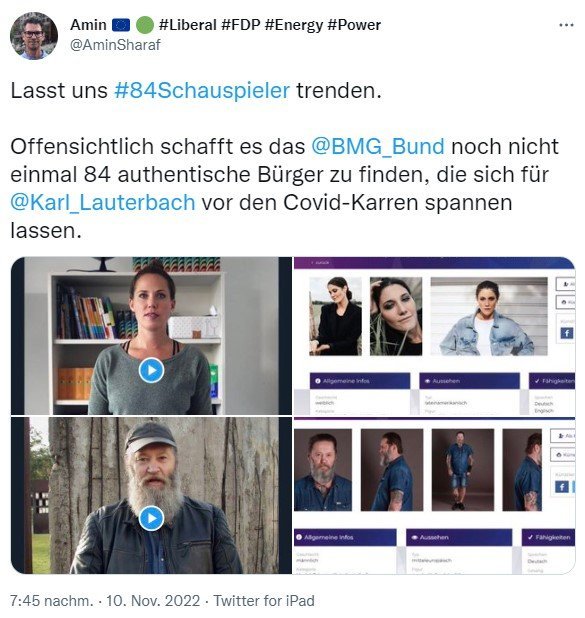Screen dimensions: 585x618
Task: Click the Twitter for iPad source label
Action: tap(264, 601)
